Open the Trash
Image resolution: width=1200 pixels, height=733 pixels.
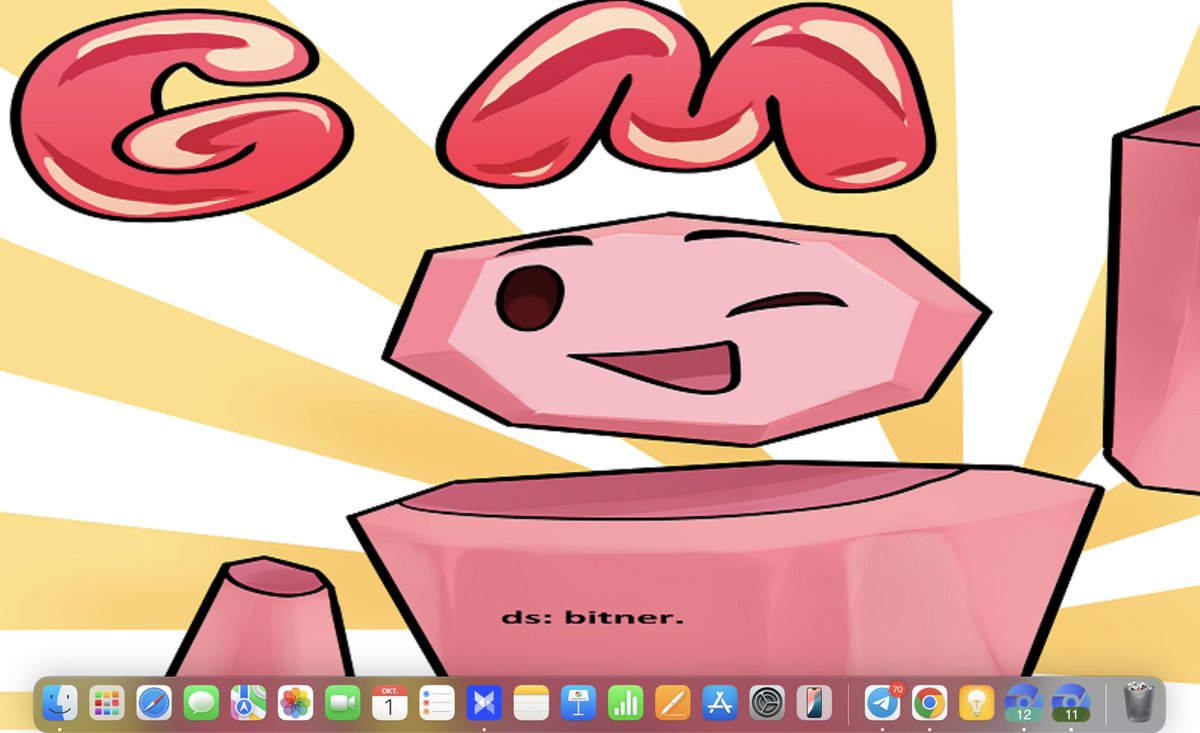click(x=1139, y=702)
